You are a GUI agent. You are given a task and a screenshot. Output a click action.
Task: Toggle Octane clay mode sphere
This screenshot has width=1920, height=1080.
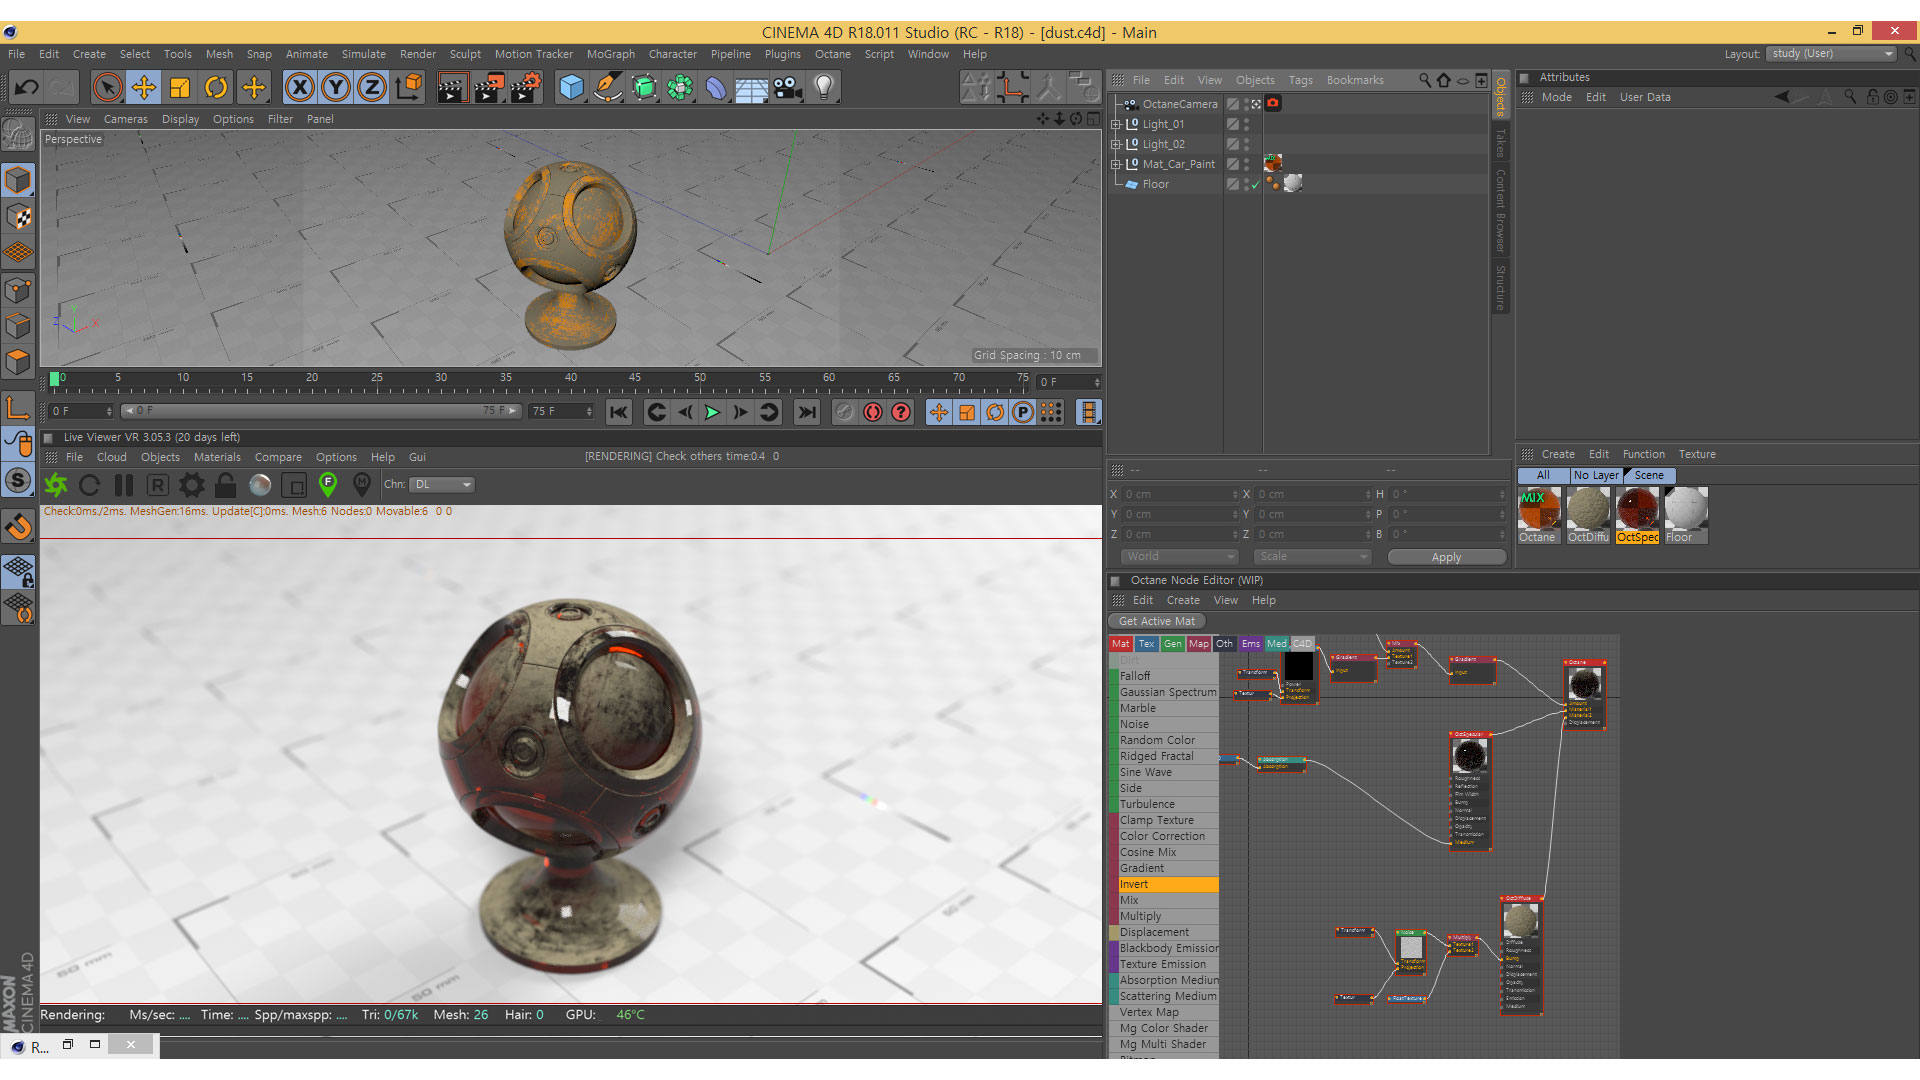(x=260, y=485)
